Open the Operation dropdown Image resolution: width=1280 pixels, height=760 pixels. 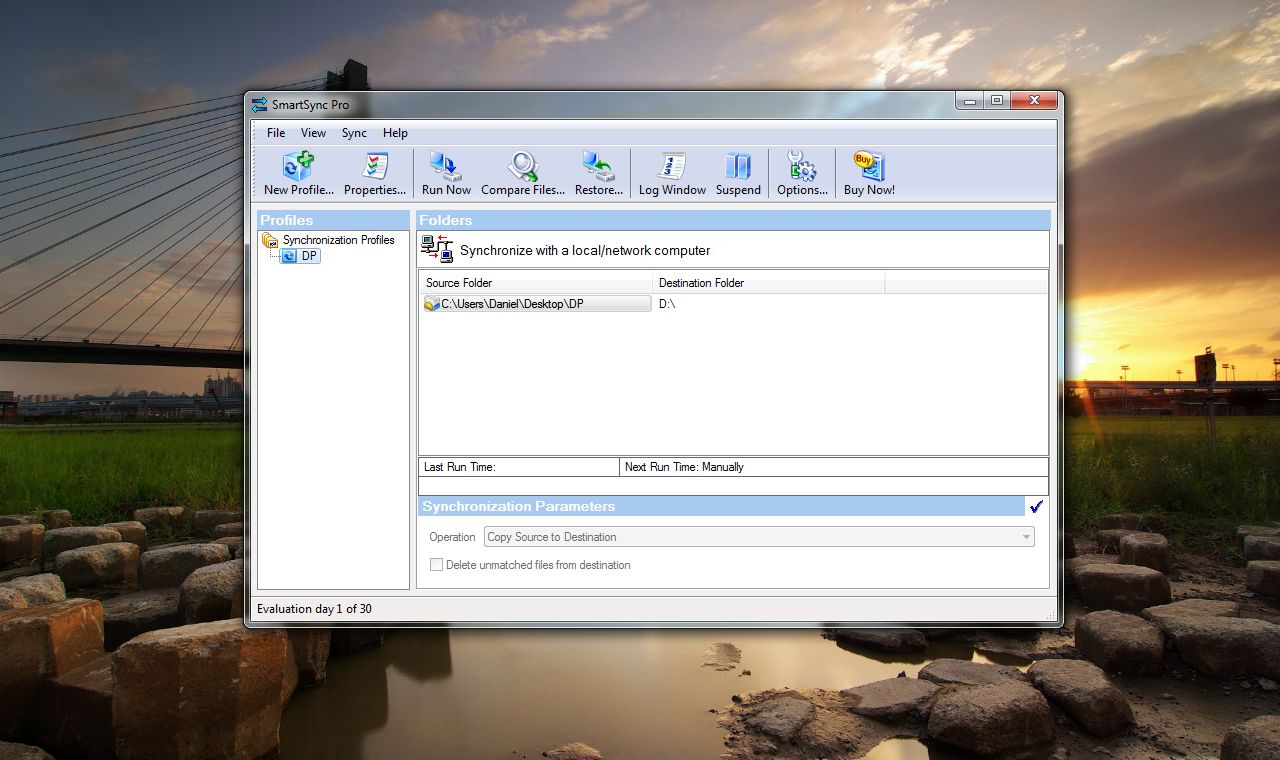(1025, 537)
